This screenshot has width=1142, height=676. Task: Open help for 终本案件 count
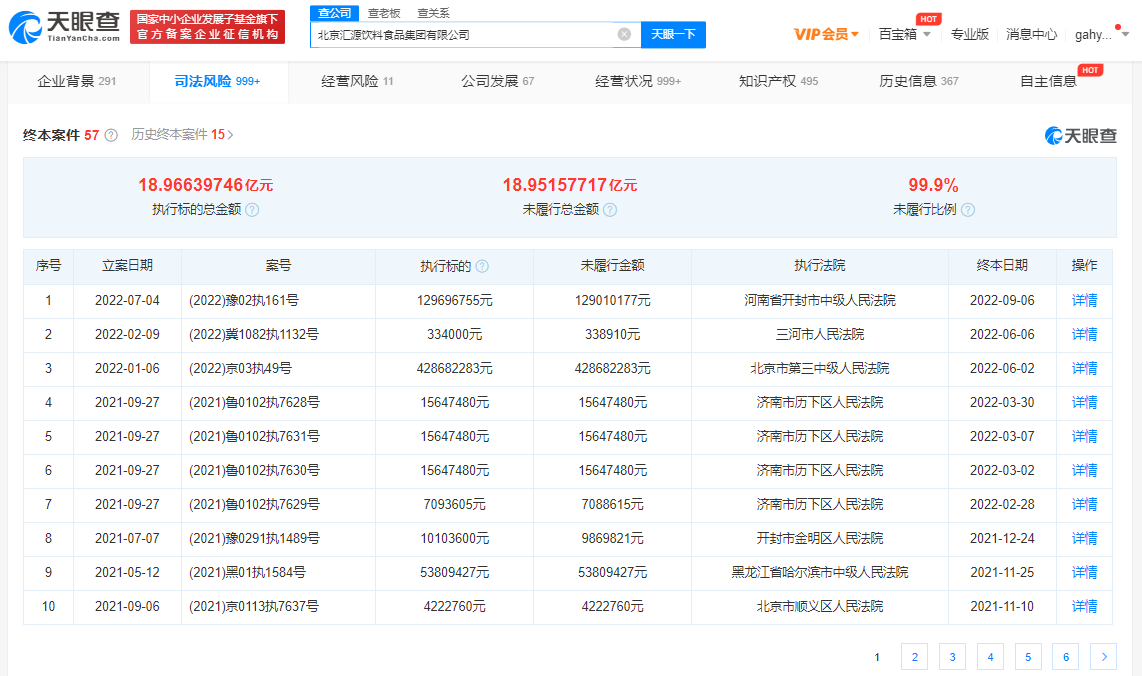click(111, 135)
